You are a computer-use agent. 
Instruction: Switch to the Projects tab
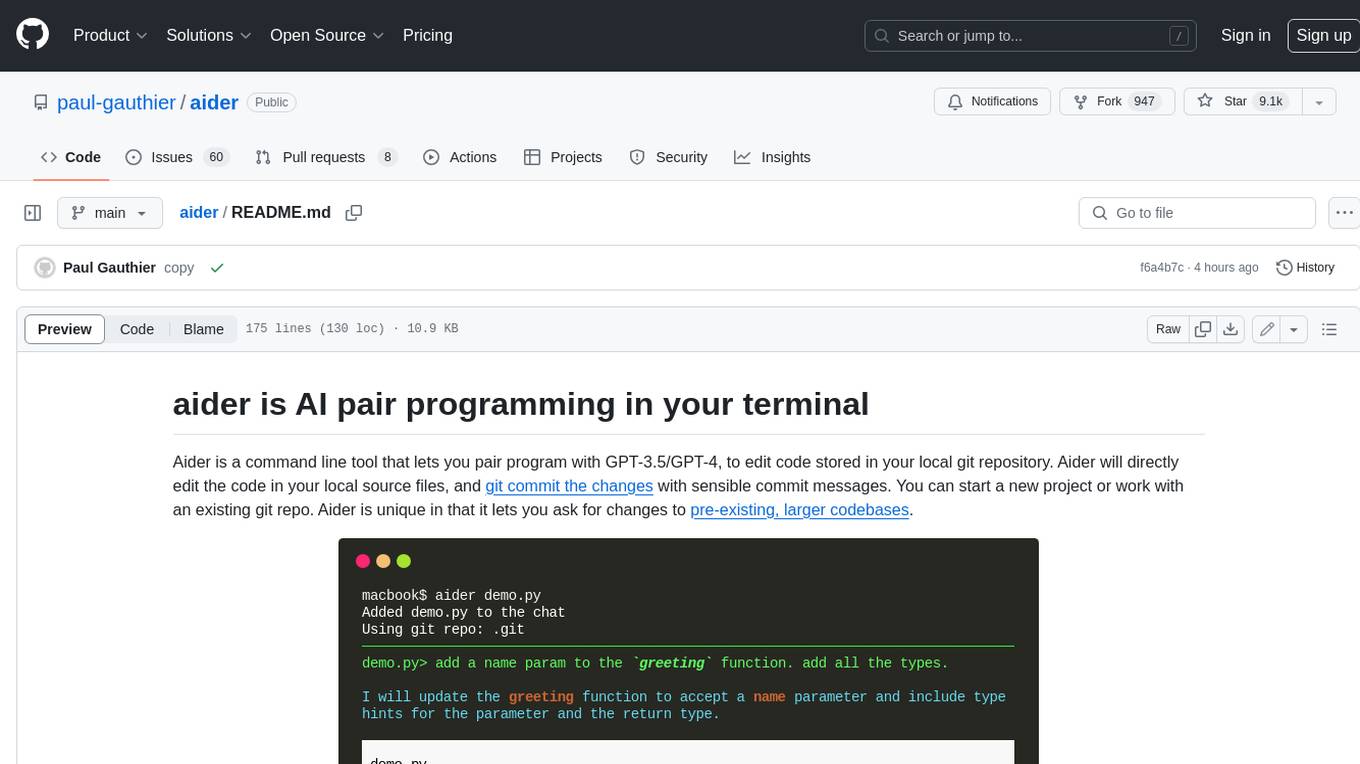[x=563, y=157]
